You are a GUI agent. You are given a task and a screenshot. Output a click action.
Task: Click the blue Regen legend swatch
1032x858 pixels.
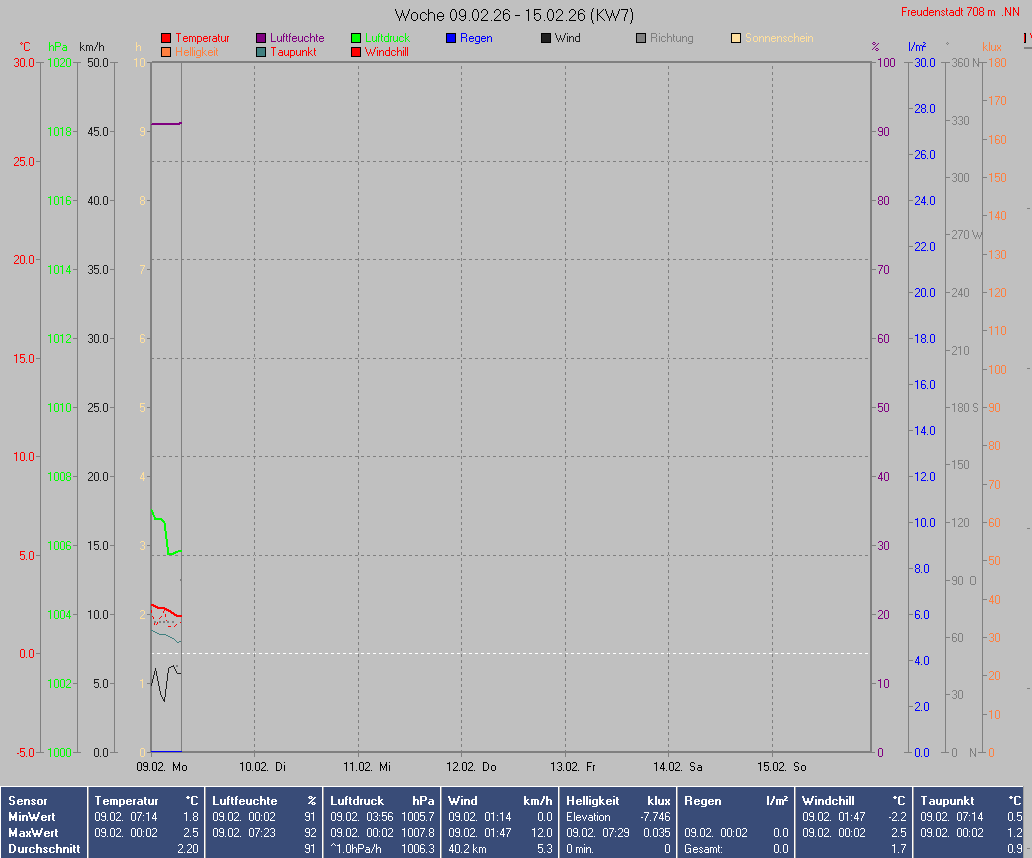tap(451, 38)
